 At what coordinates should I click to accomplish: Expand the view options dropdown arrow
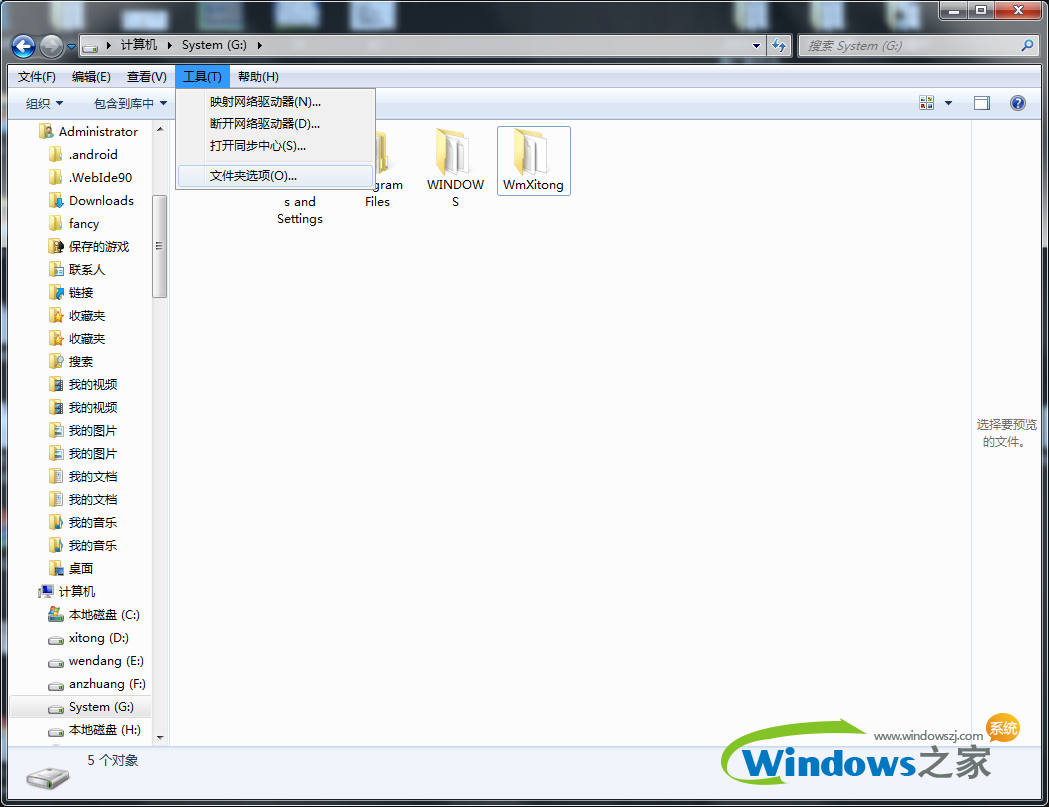pos(948,103)
